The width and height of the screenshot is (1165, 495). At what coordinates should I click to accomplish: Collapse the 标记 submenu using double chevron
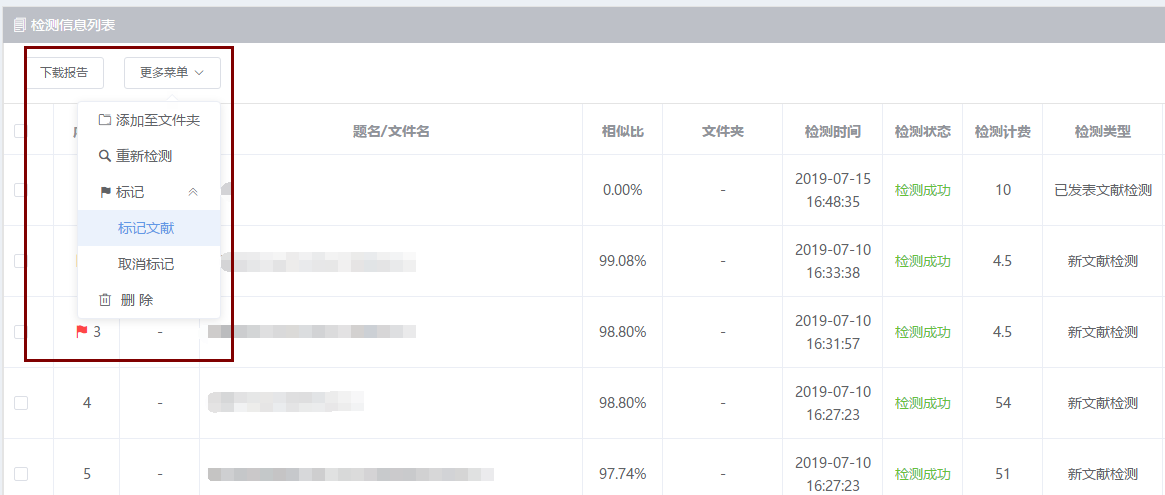pyautogui.click(x=193, y=192)
